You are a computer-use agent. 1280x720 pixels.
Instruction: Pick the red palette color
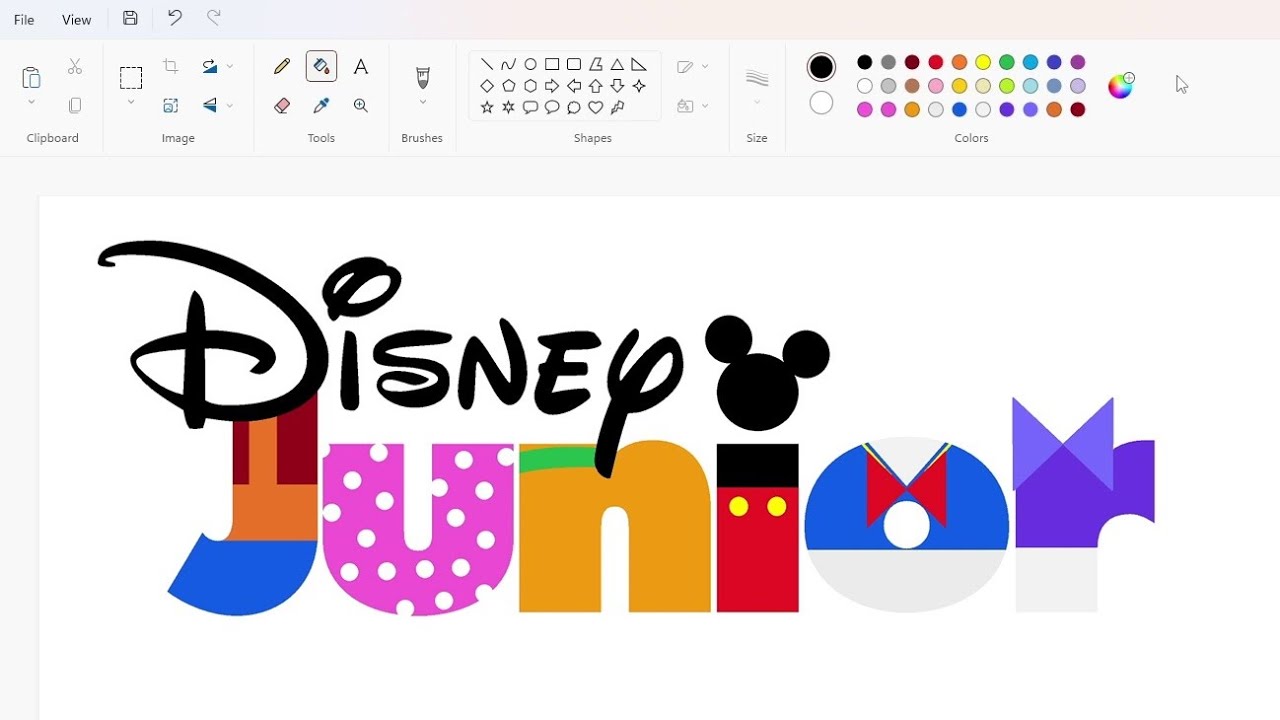(936, 62)
